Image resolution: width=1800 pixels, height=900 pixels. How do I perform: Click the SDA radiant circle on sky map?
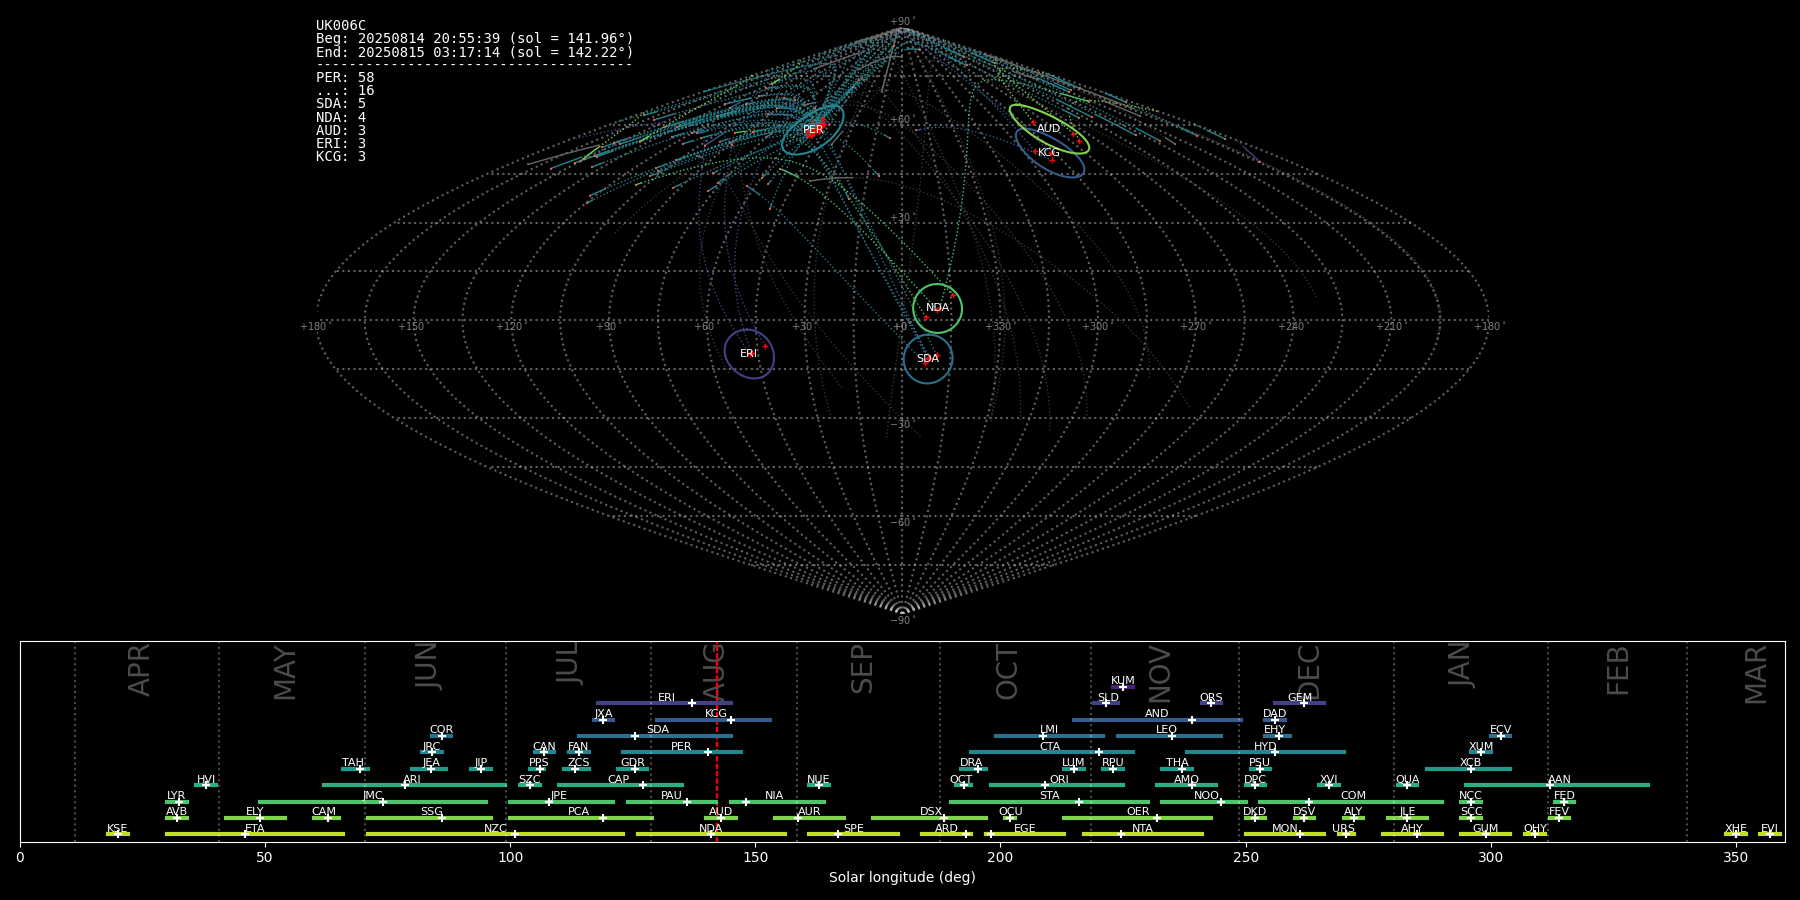tap(928, 359)
